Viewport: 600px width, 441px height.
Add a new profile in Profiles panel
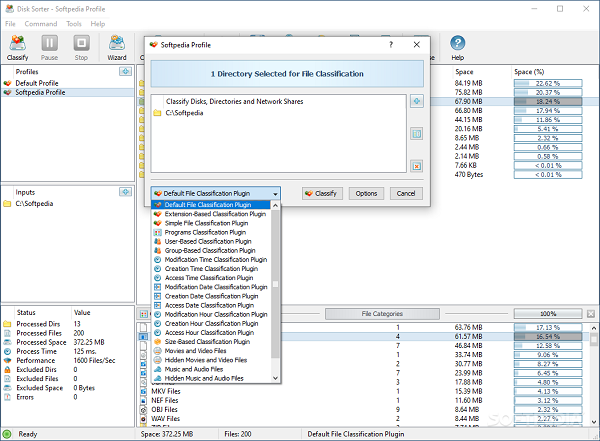[x=126, y=71]
